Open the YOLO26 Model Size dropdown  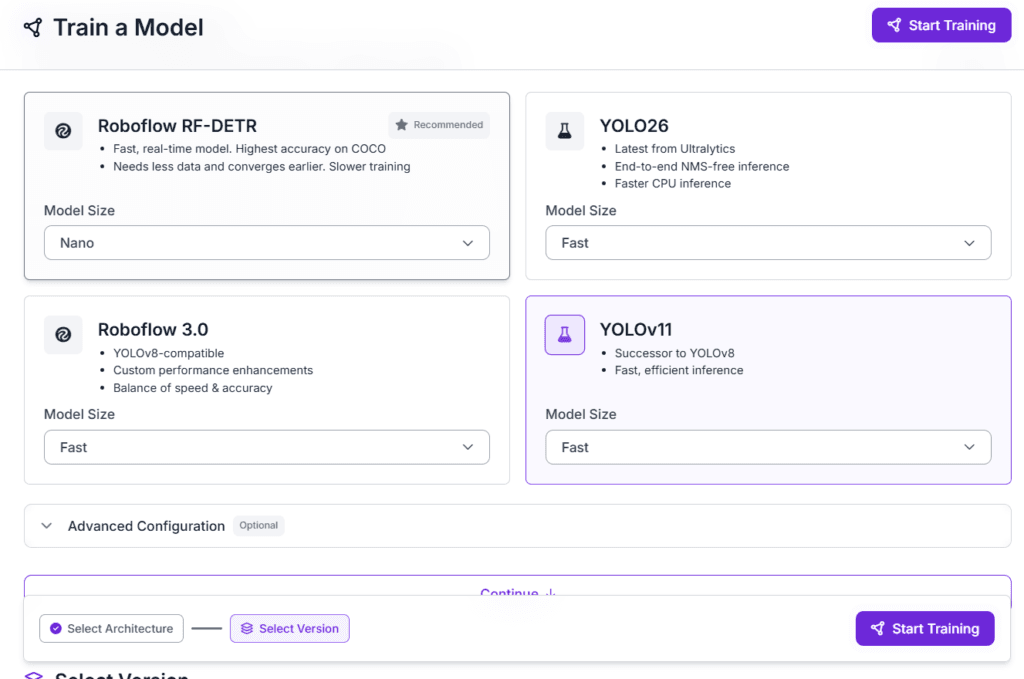coord(767,243)
